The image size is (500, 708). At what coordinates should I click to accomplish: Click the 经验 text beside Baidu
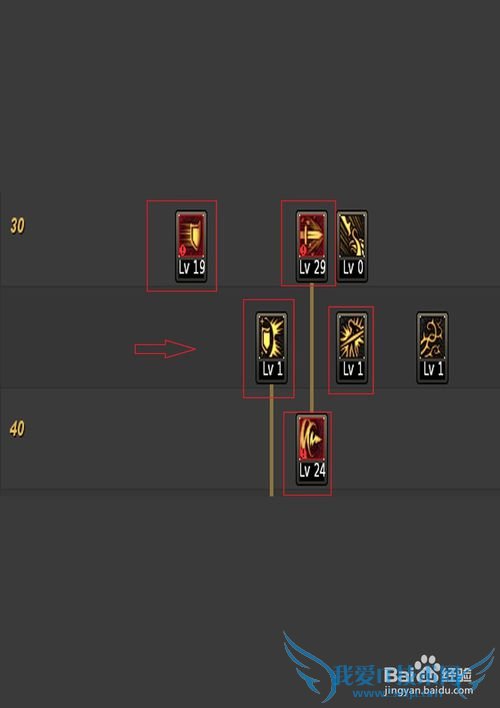click(x=457, y=675)
